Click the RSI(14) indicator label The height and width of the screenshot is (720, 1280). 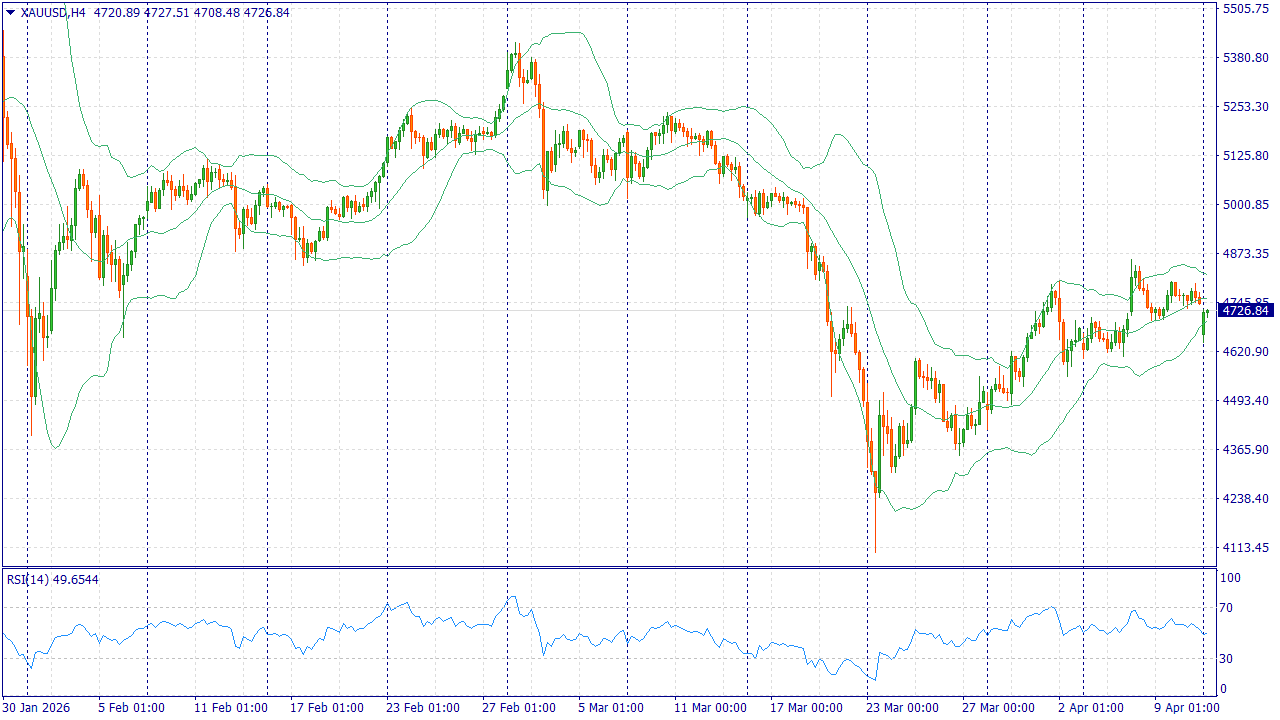(x=53, y=579)
